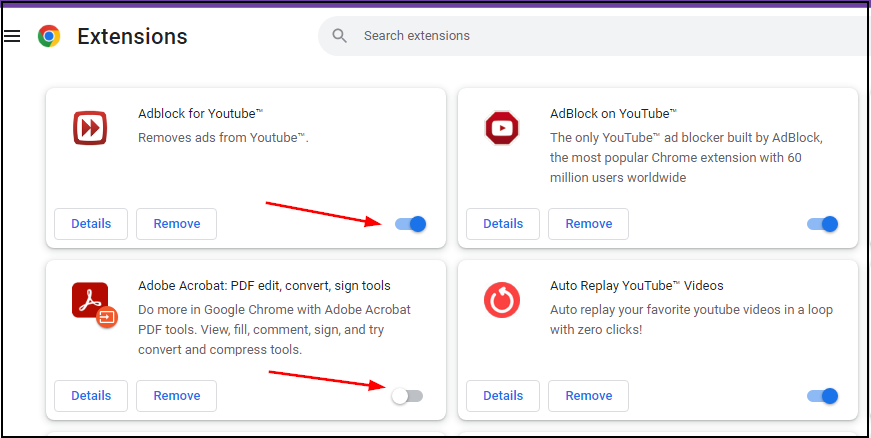Enable the Adobe Acrobat extension toggle
The image size is (871, 438).
tap(407, 396)
